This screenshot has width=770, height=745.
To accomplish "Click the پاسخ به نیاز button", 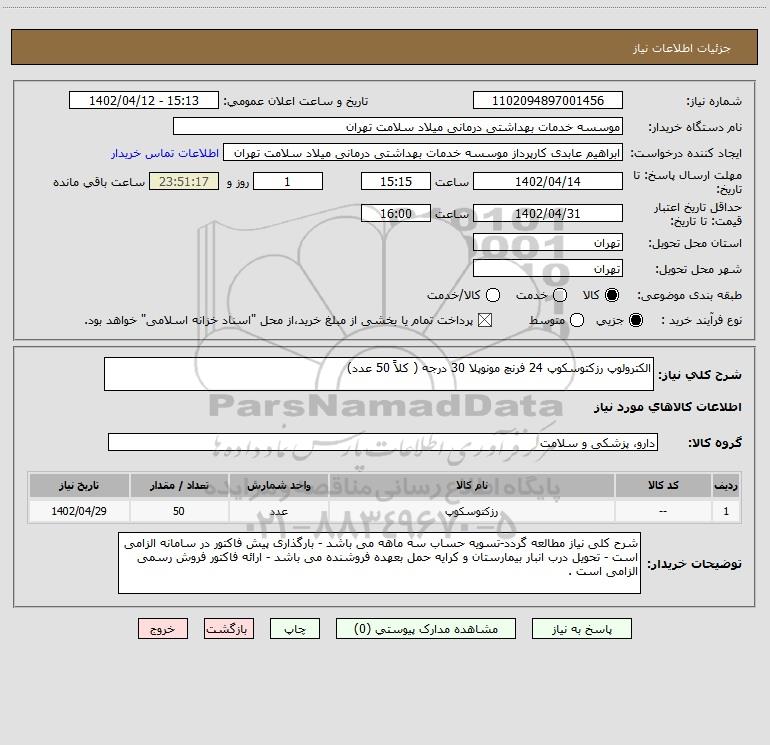I will click(582, 629).
